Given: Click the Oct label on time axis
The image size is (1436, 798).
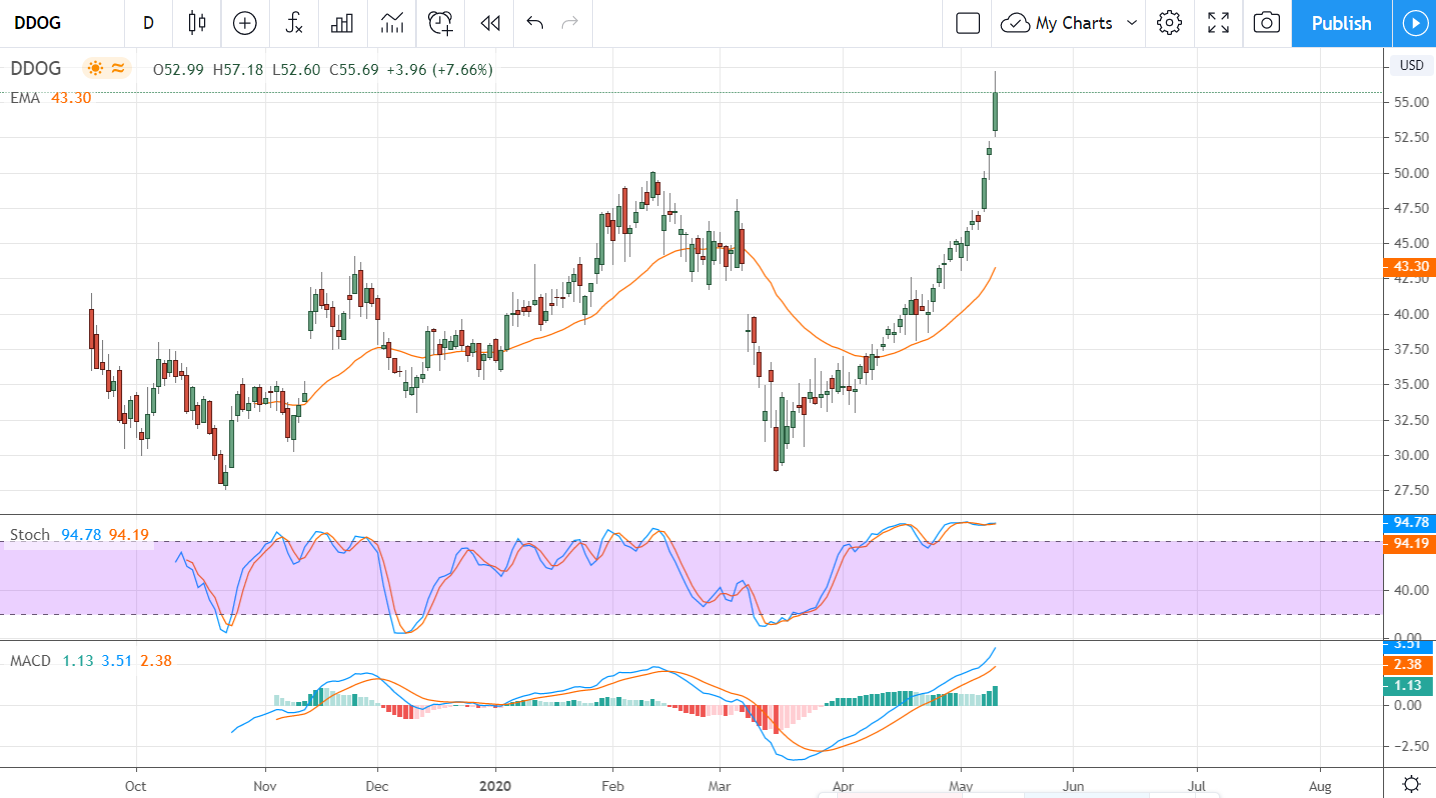Looking at the screenshot, I should [135, 786].
